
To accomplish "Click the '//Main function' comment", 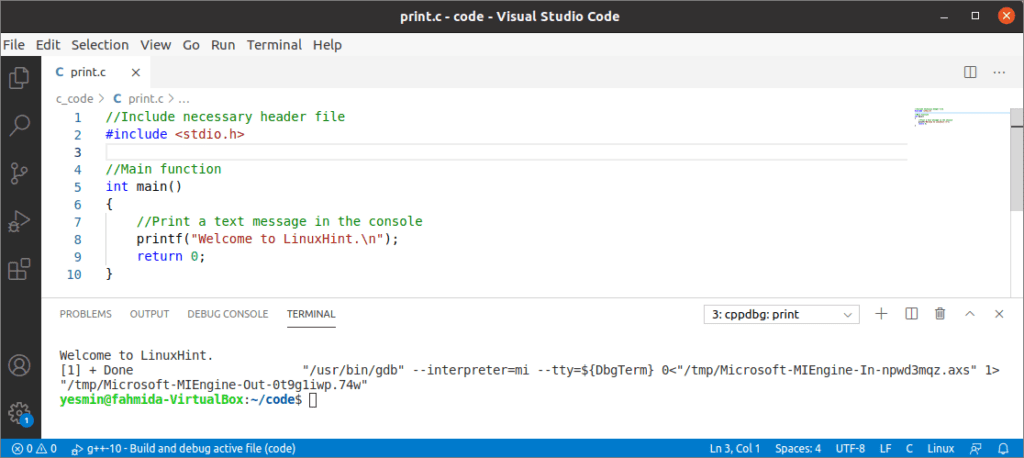I will (x=163, y=169).
